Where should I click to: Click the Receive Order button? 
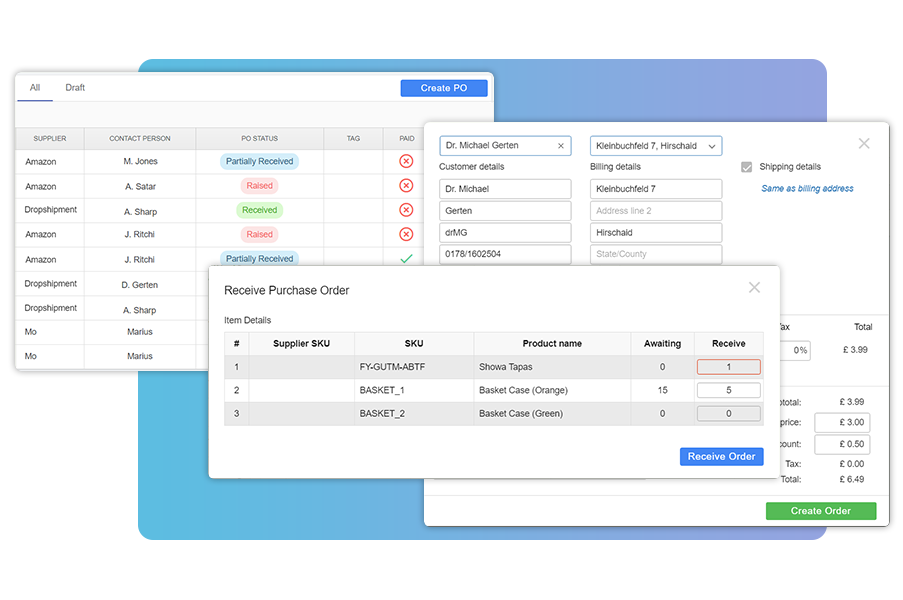[721, 456]
